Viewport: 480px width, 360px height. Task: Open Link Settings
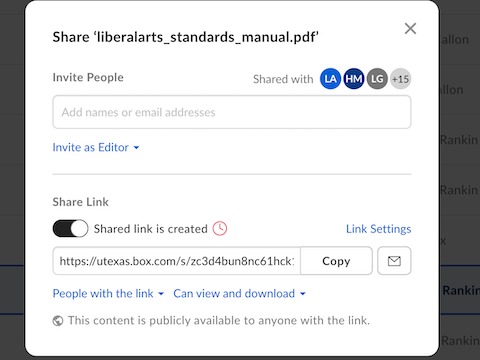[x=378, y=229]
